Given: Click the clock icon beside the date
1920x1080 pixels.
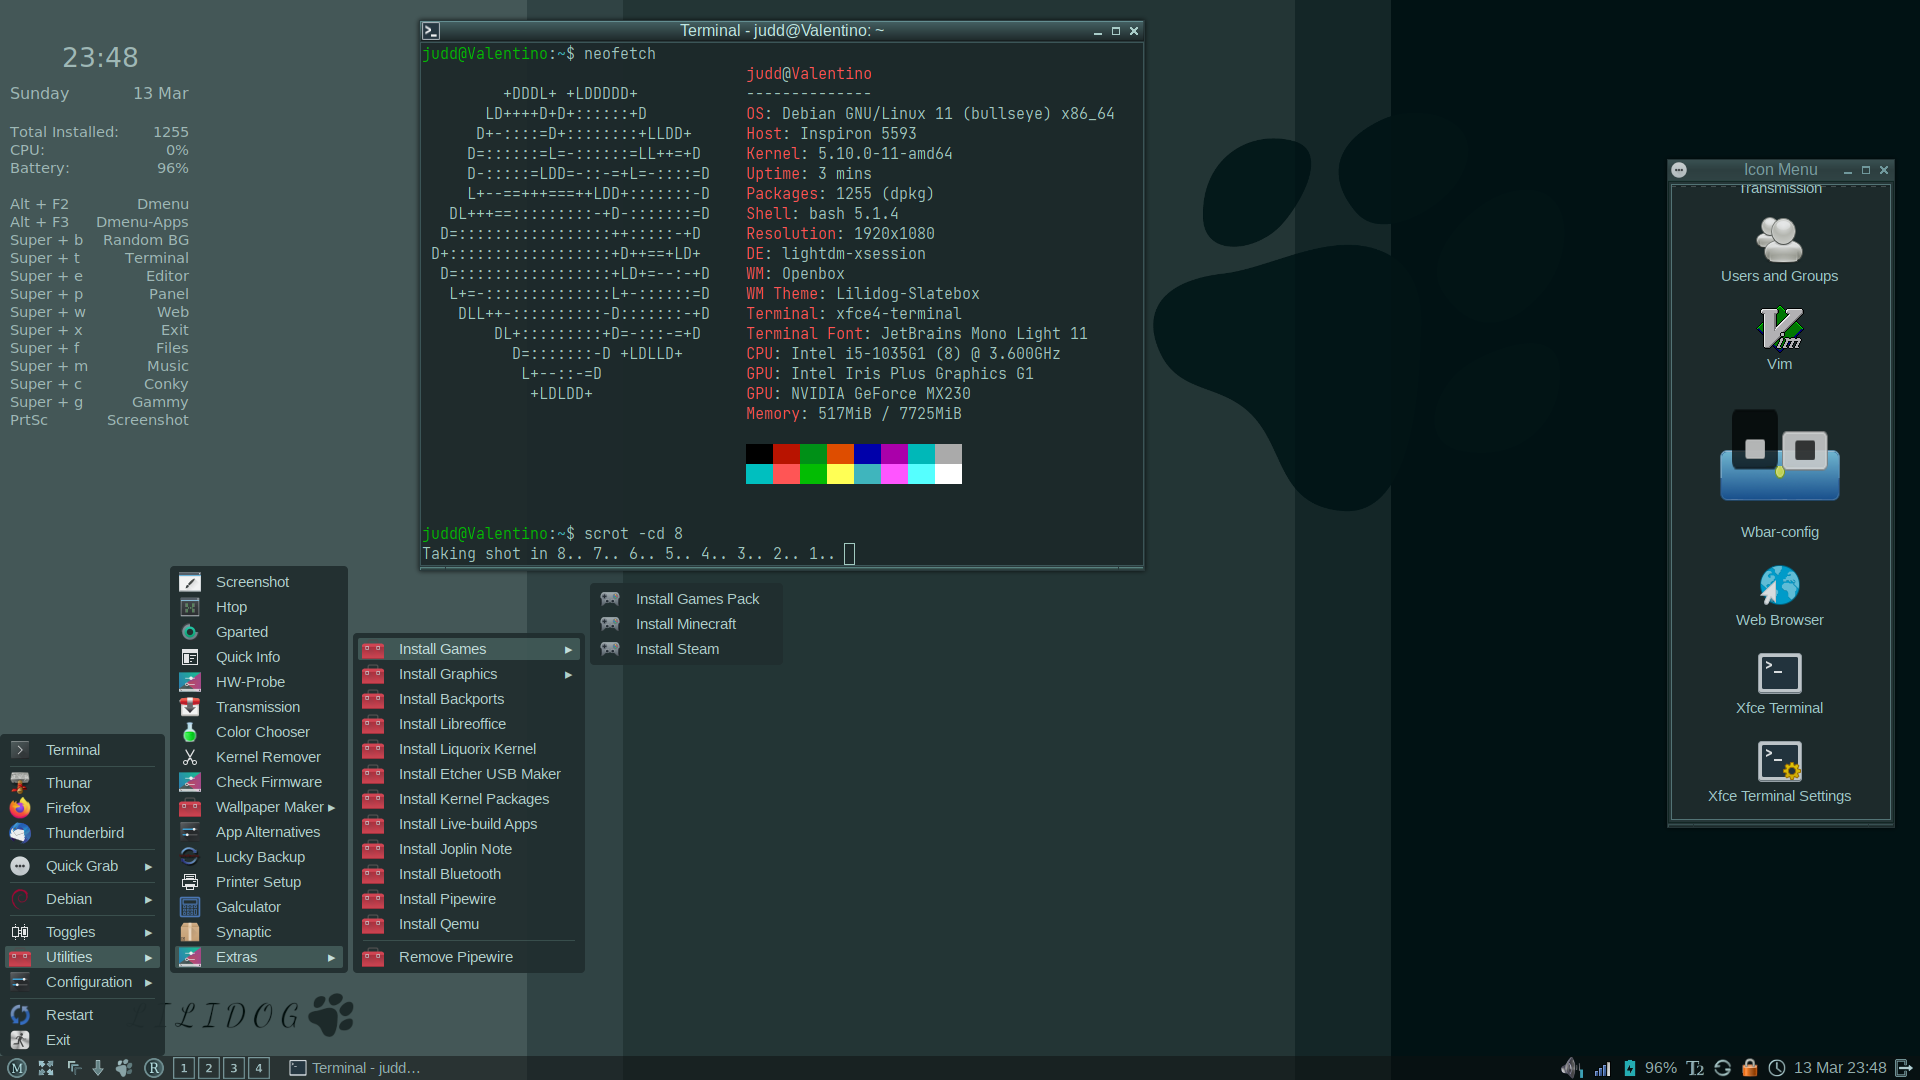Looking at the screenshot, I should 1777,1068.
